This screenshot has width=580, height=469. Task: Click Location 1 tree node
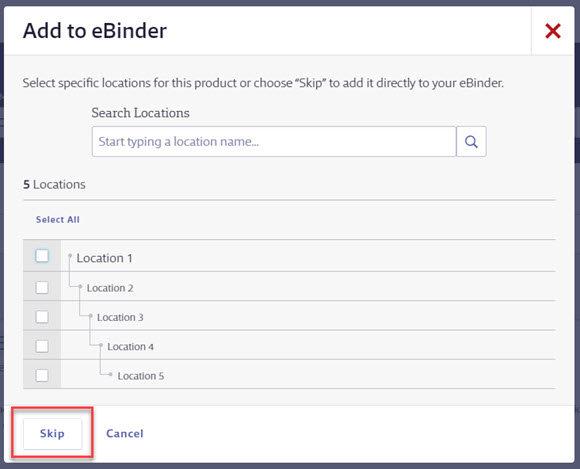pyautogui.click(x=104, y=258)
